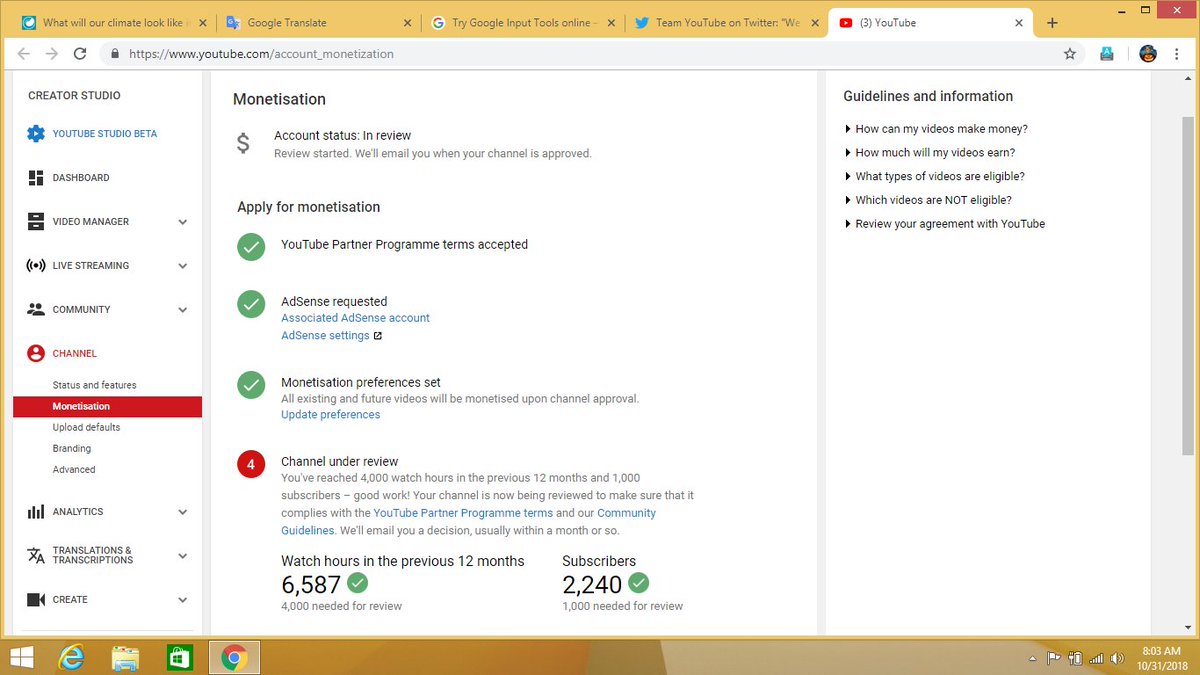This screenshot has height=675, width=1200.
Task: Expand the Create section
Action: tap(183, 600)
